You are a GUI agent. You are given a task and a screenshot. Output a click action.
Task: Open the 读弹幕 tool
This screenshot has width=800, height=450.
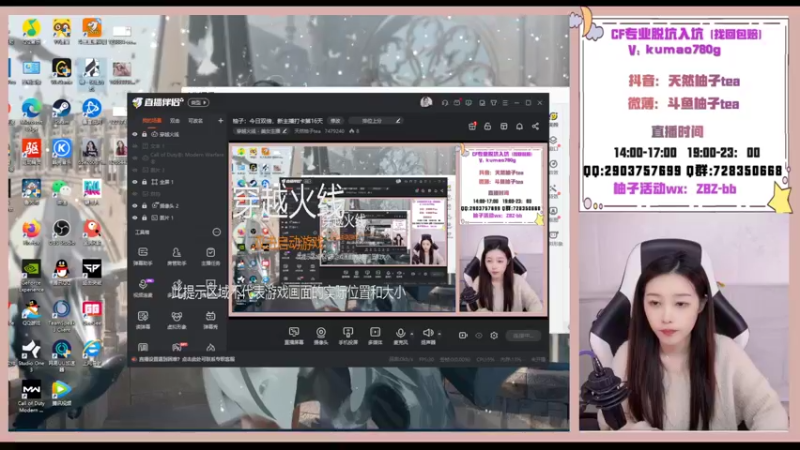pos(143,320)
